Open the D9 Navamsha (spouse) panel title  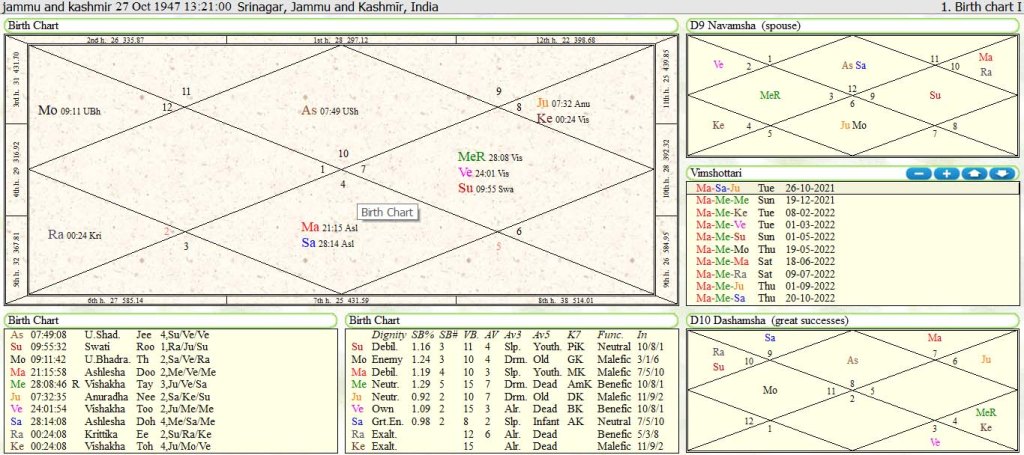(x=748, y=24)
